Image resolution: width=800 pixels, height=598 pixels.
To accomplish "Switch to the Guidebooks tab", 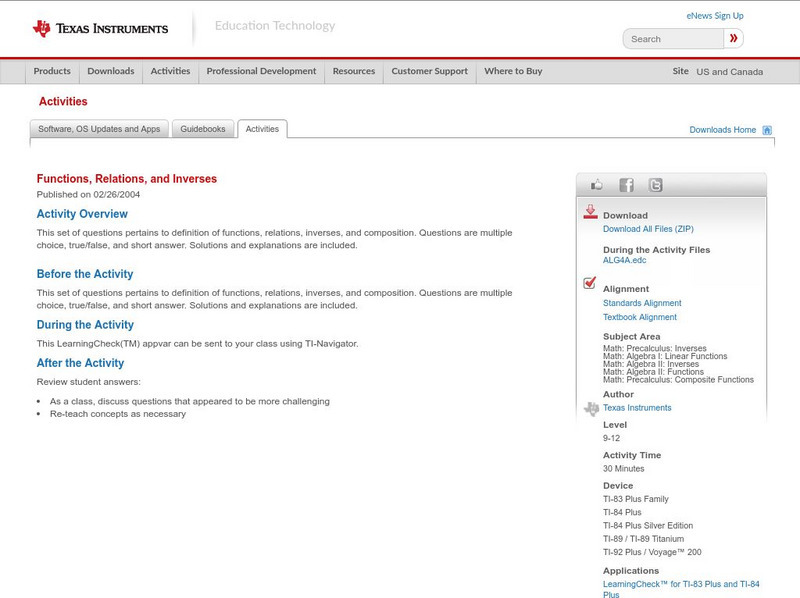I will pyautogui.click(x=203, y=129).
